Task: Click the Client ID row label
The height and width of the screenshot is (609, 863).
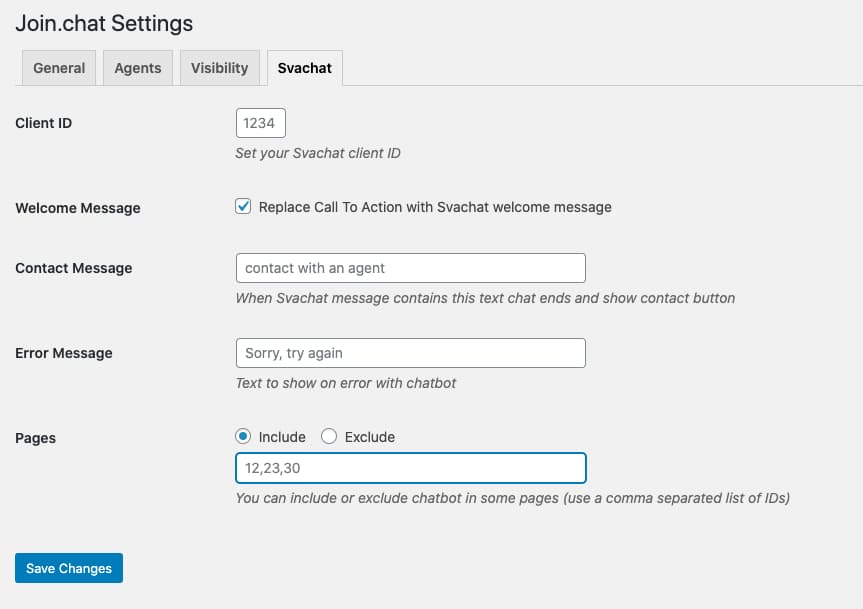Action: coord(43,123)
